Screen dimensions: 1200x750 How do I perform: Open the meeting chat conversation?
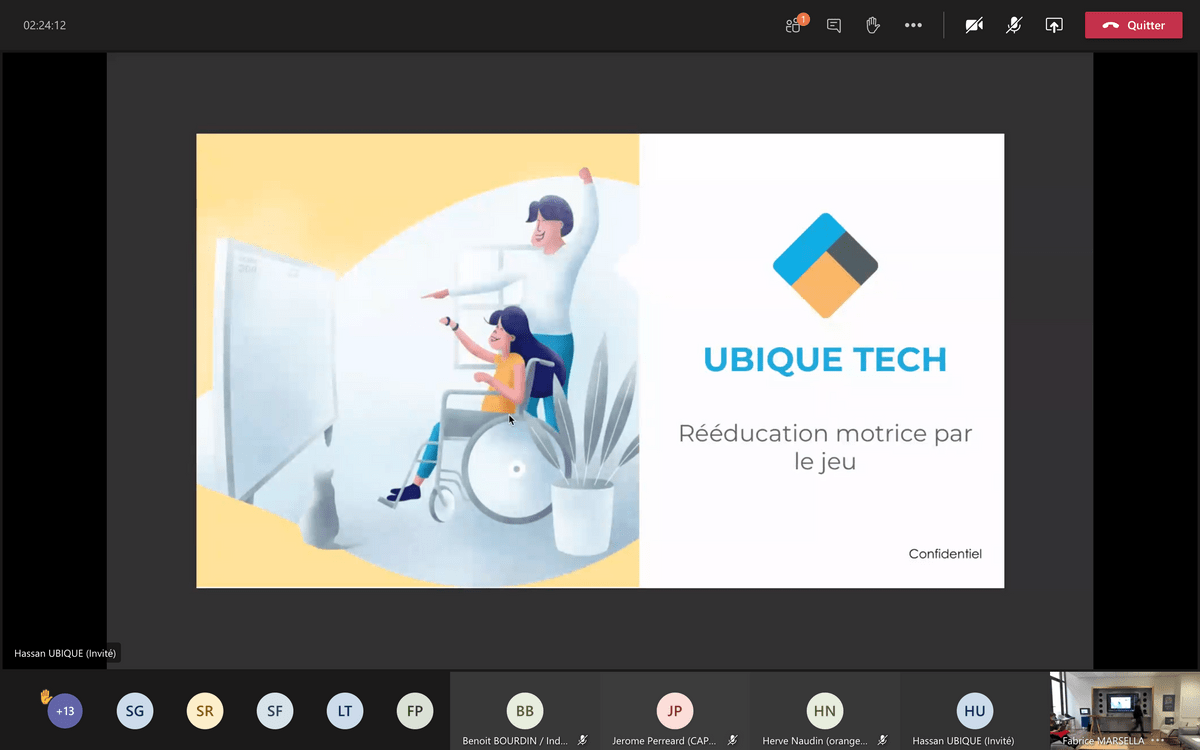(x=834, y=25)
